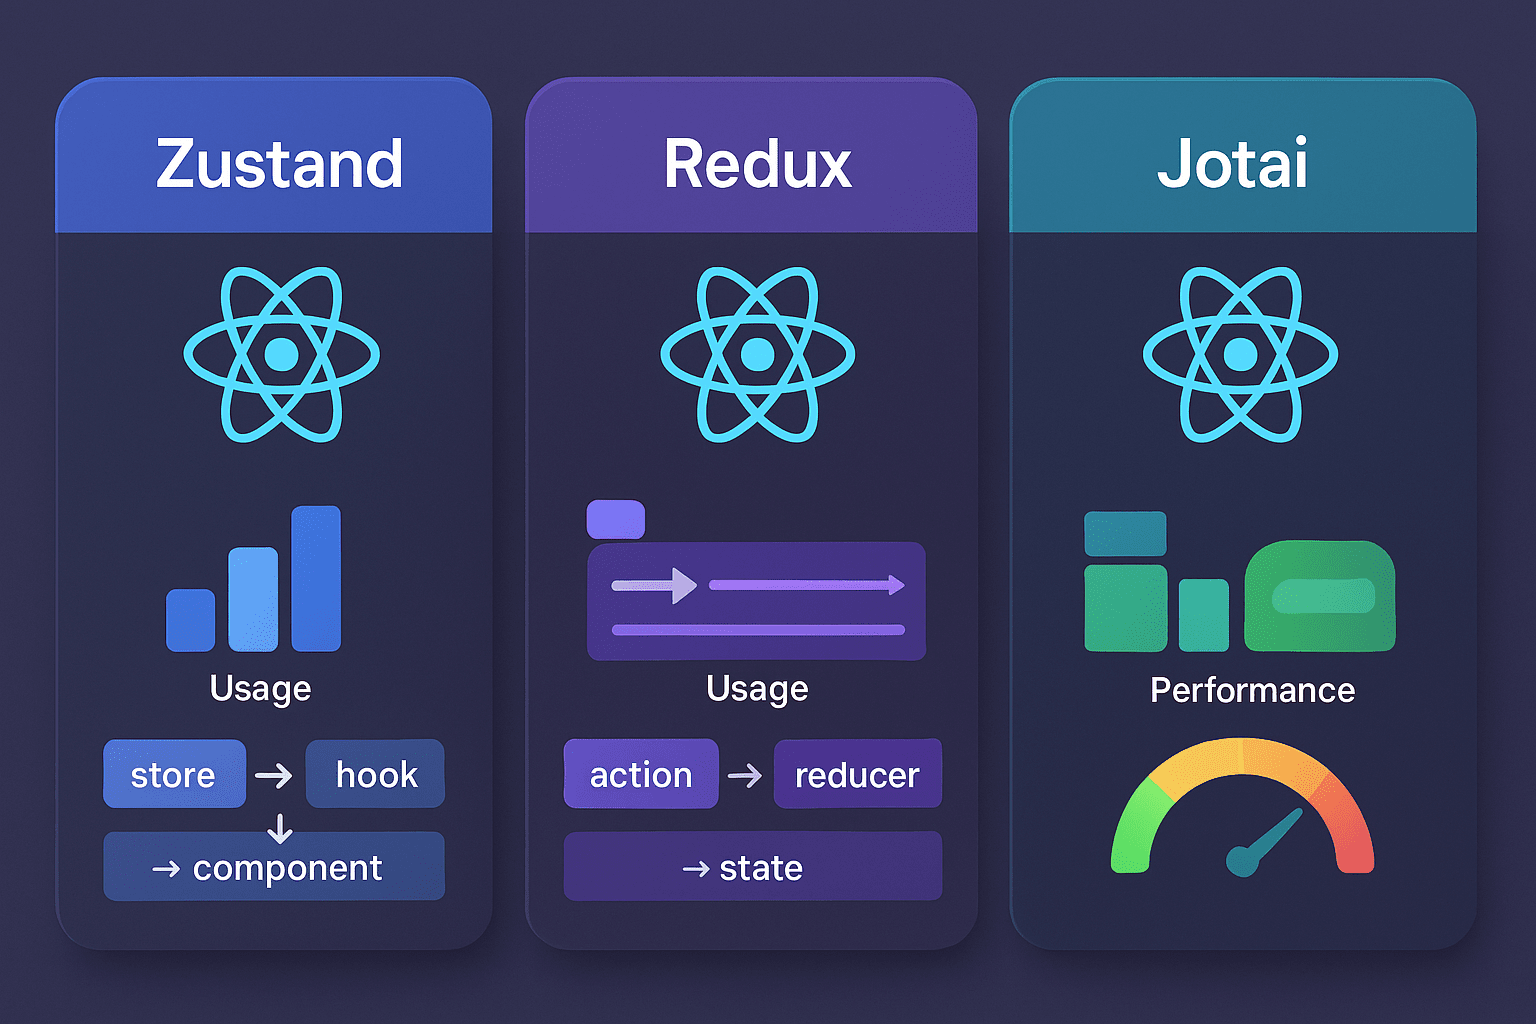This screenshot has height=1024, width=1536.
Task: Click the React atom icon in Jotai card
Action: (1241, 354)
